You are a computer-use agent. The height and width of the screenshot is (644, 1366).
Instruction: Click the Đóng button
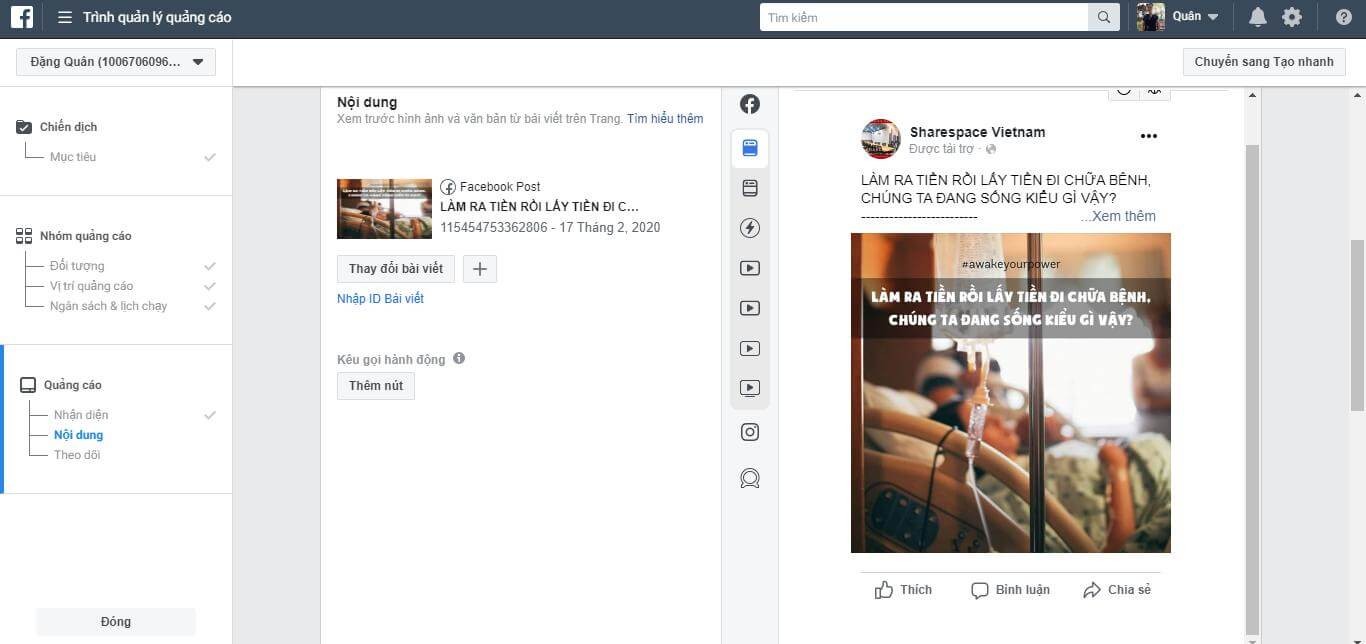coord(116,622)
